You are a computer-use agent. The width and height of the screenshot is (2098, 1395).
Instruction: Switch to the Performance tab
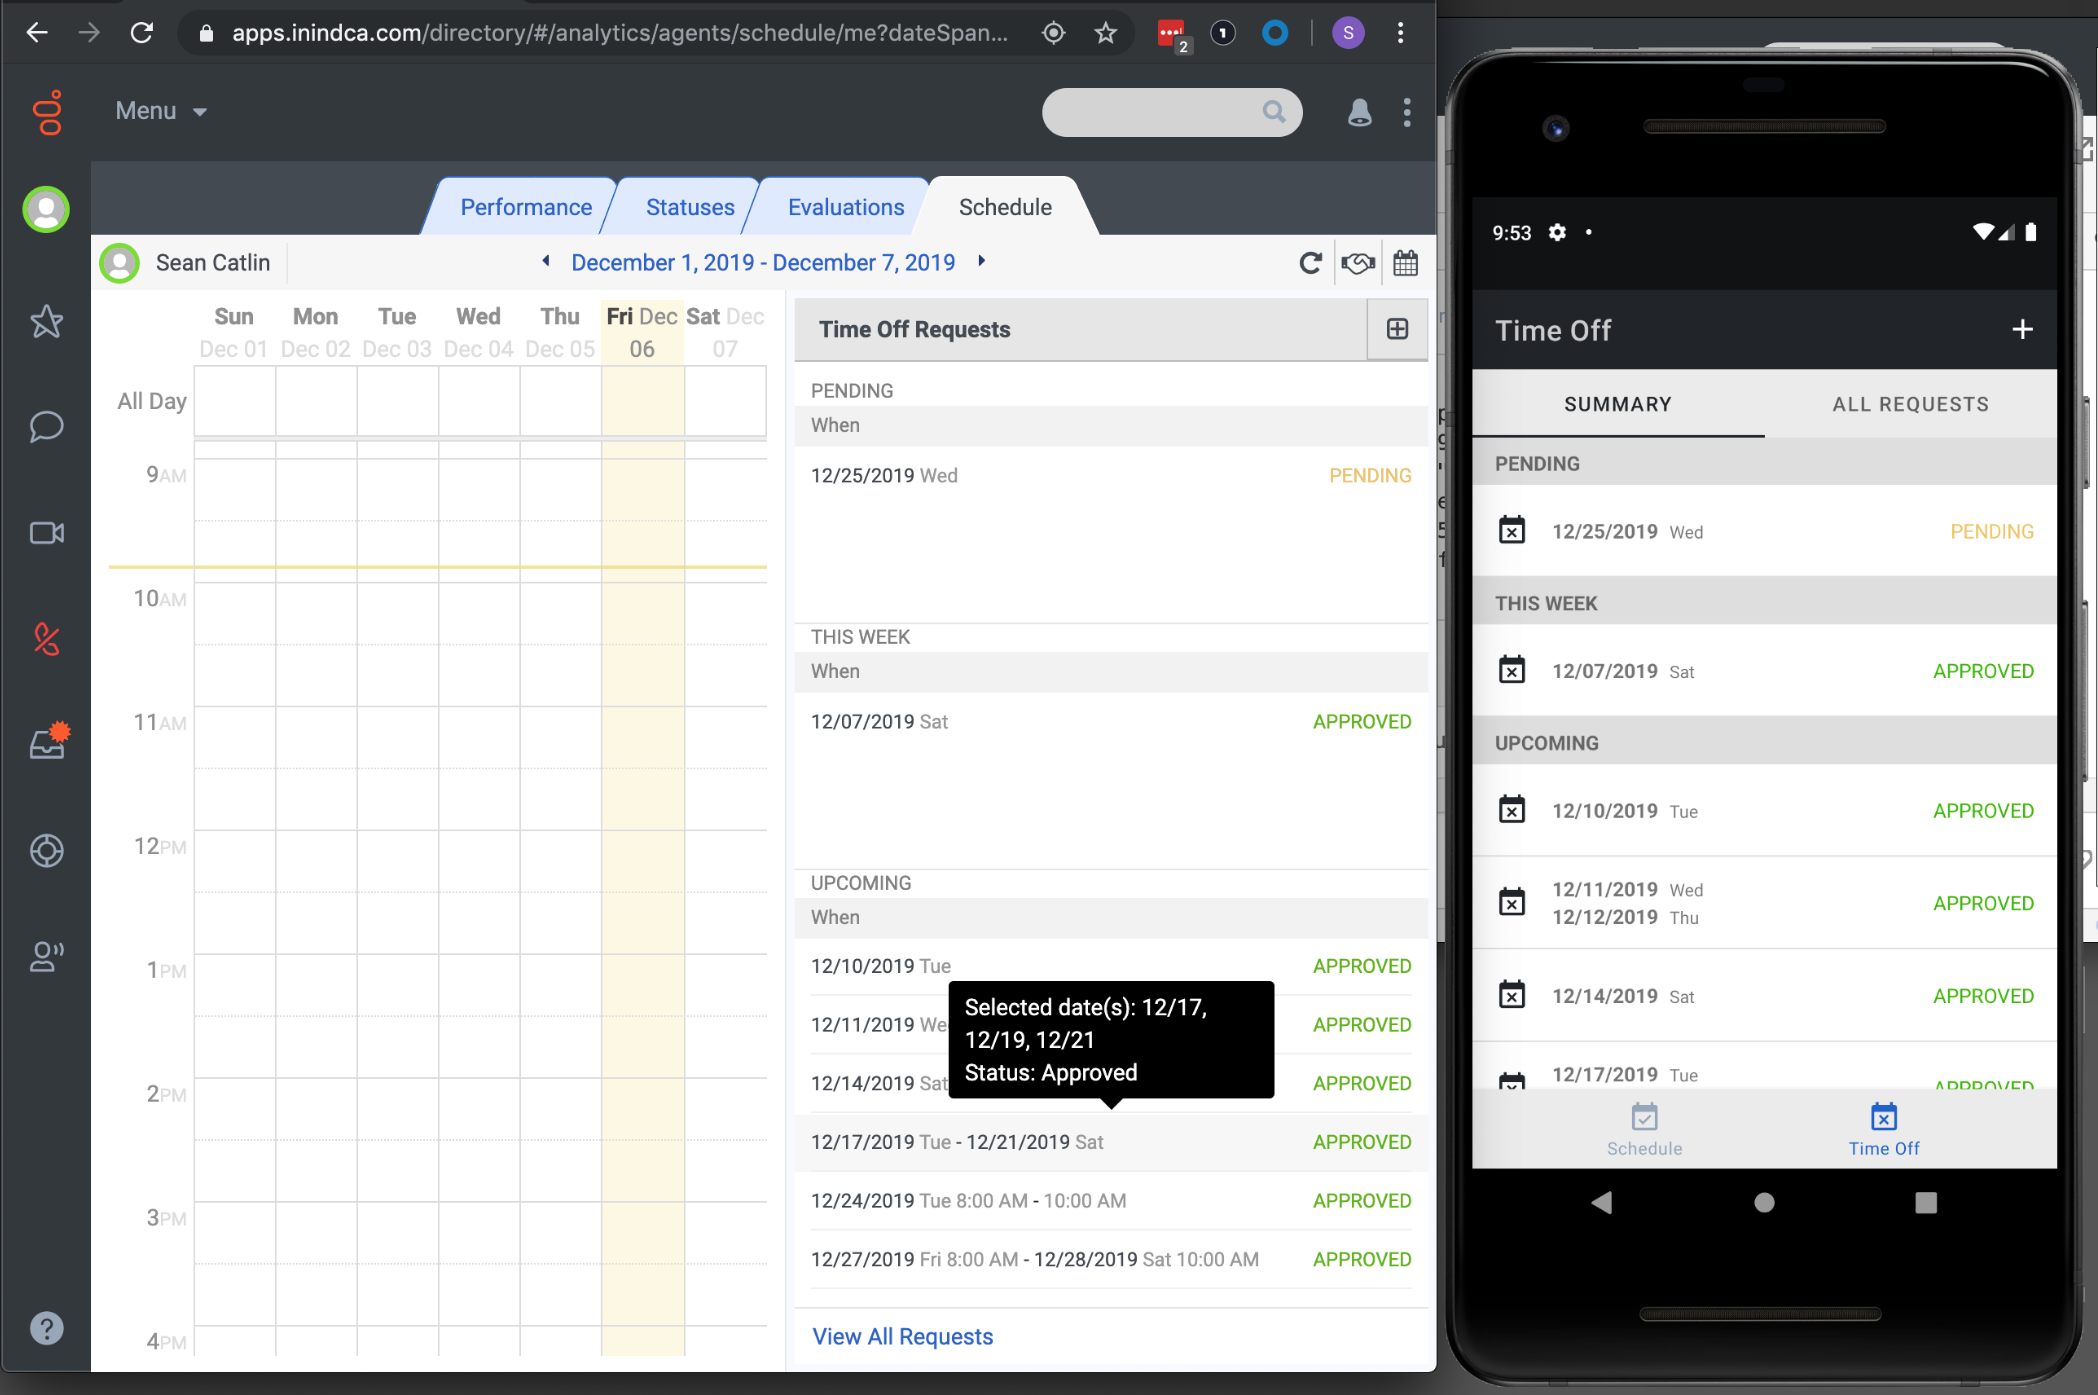tap(526, 207)
